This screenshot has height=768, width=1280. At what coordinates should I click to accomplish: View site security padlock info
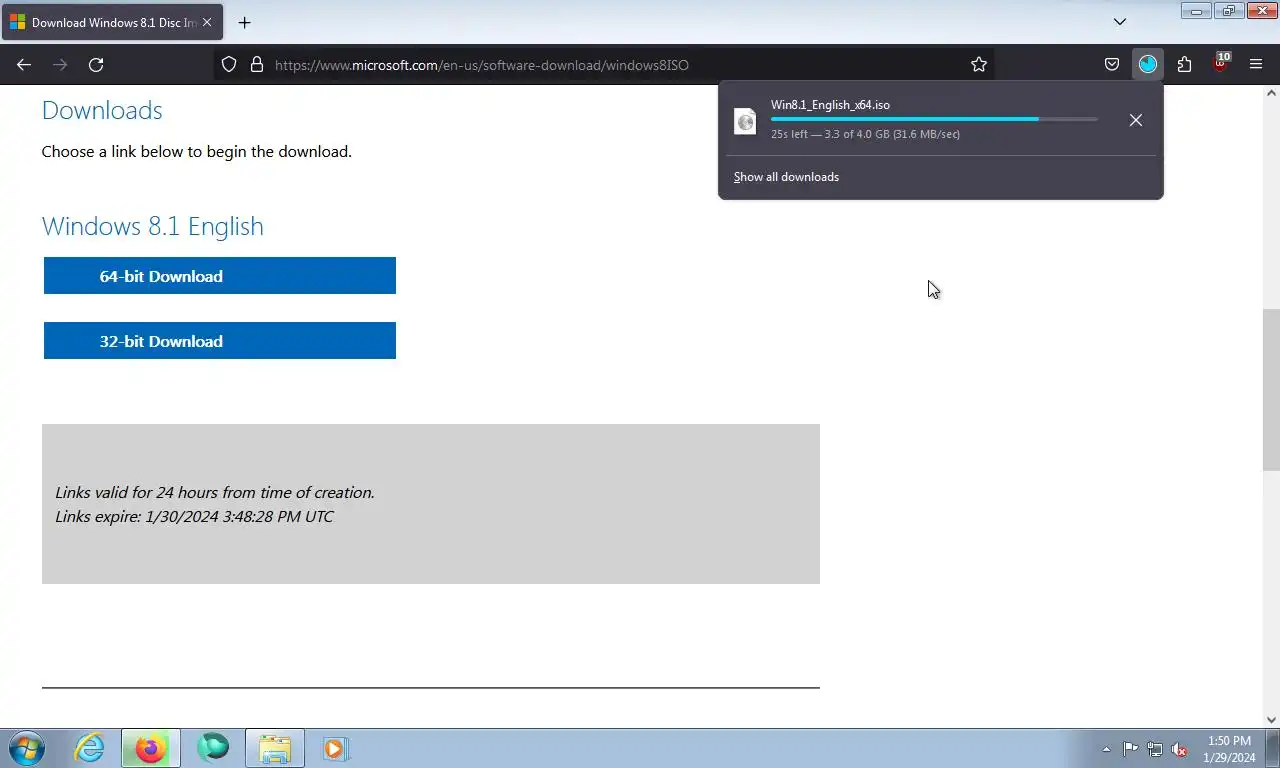click(x=257, y=64)
